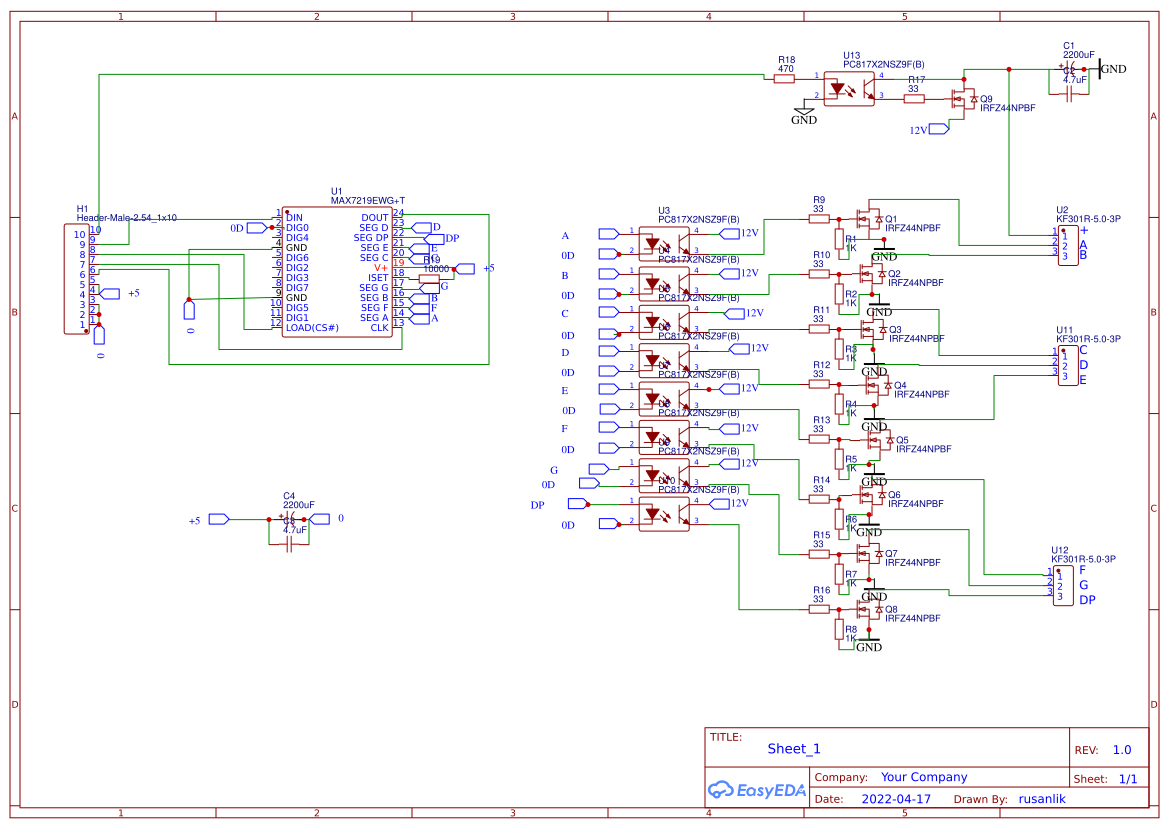Select the 12V net flag near Q9
The width and height of the screenshot is (1169, 828).
pyautogui.click(x=937, y=129)
